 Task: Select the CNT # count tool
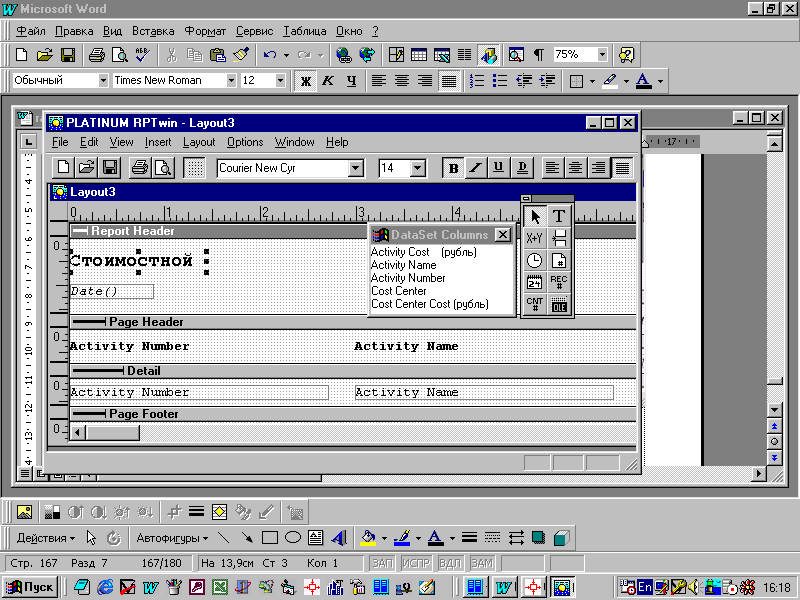pyautogui.click(x=534, y=304)
